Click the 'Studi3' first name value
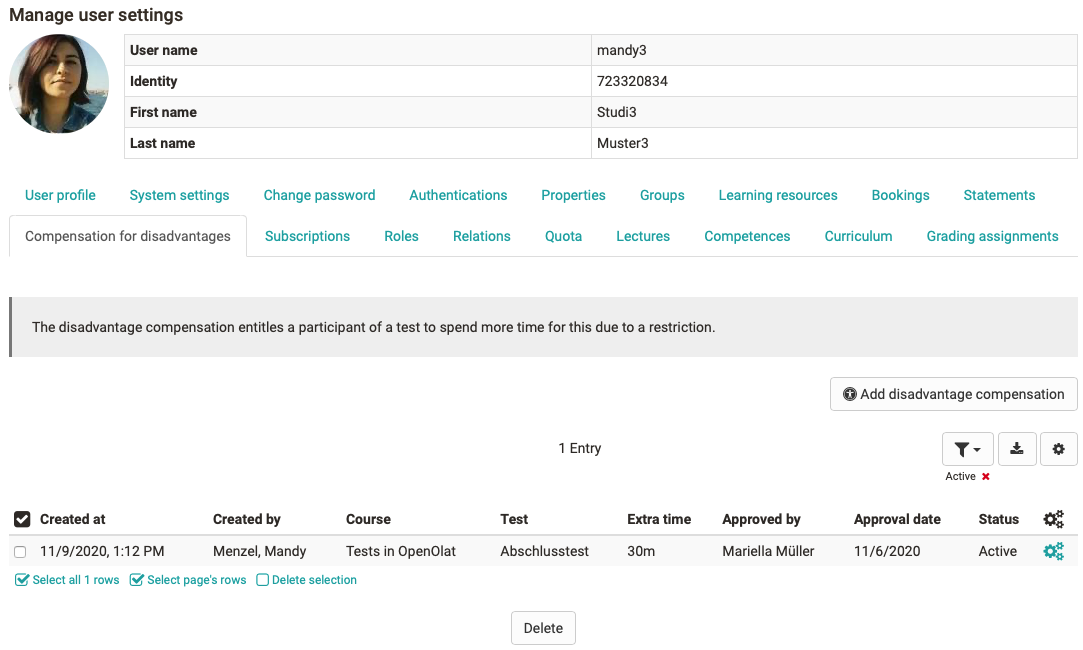1083x650 pixels. 616,113
